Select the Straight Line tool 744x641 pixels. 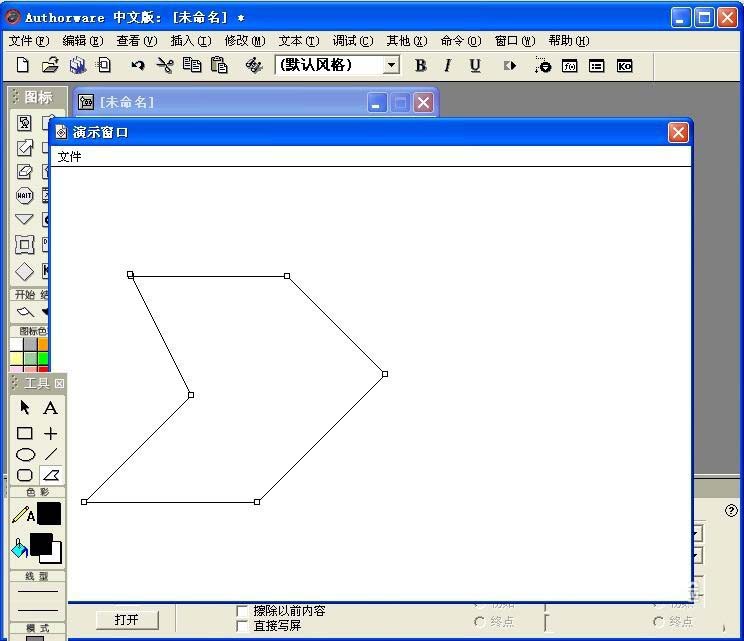(50, 433)
